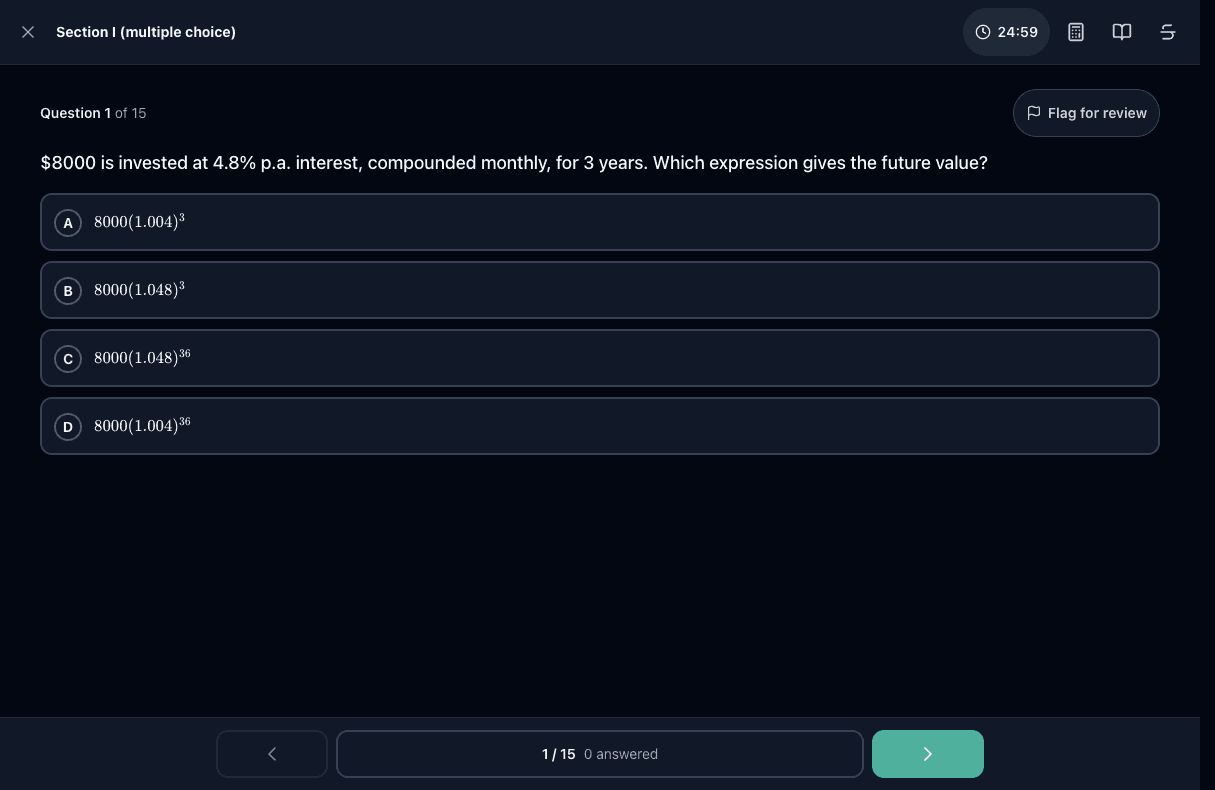Viewport: 1215px width, 790px height.
Task: Click the flag icon to mark question
Action: pos(1034,113)
